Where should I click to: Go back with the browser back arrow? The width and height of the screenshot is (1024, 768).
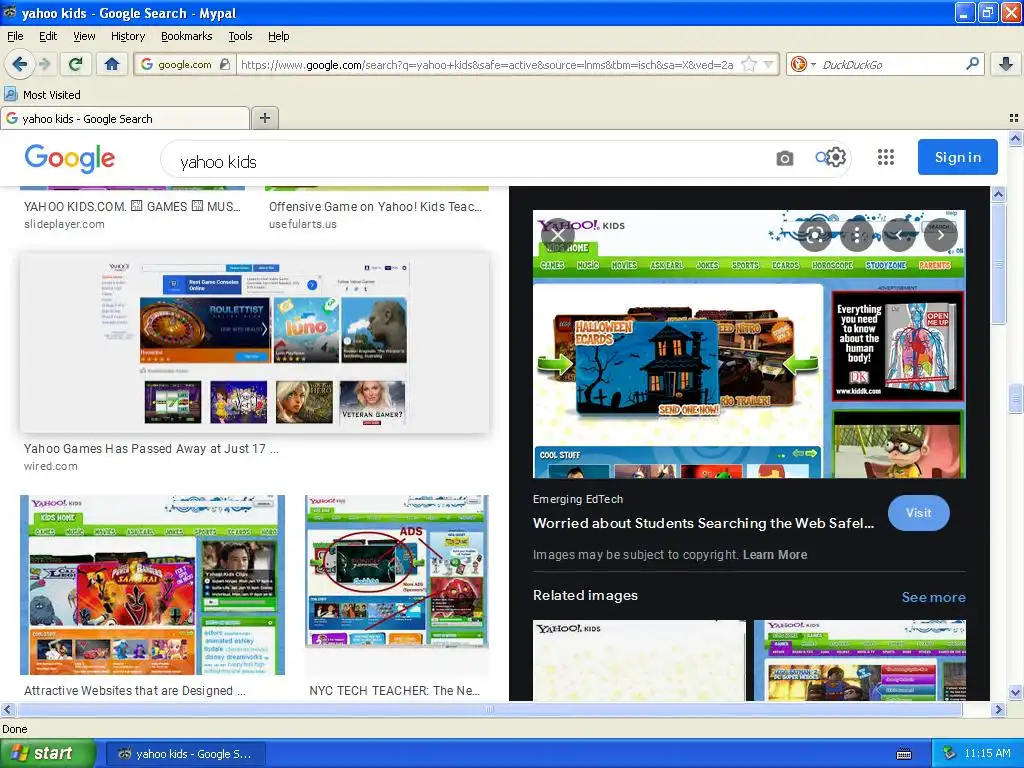(x=19, y=64)
